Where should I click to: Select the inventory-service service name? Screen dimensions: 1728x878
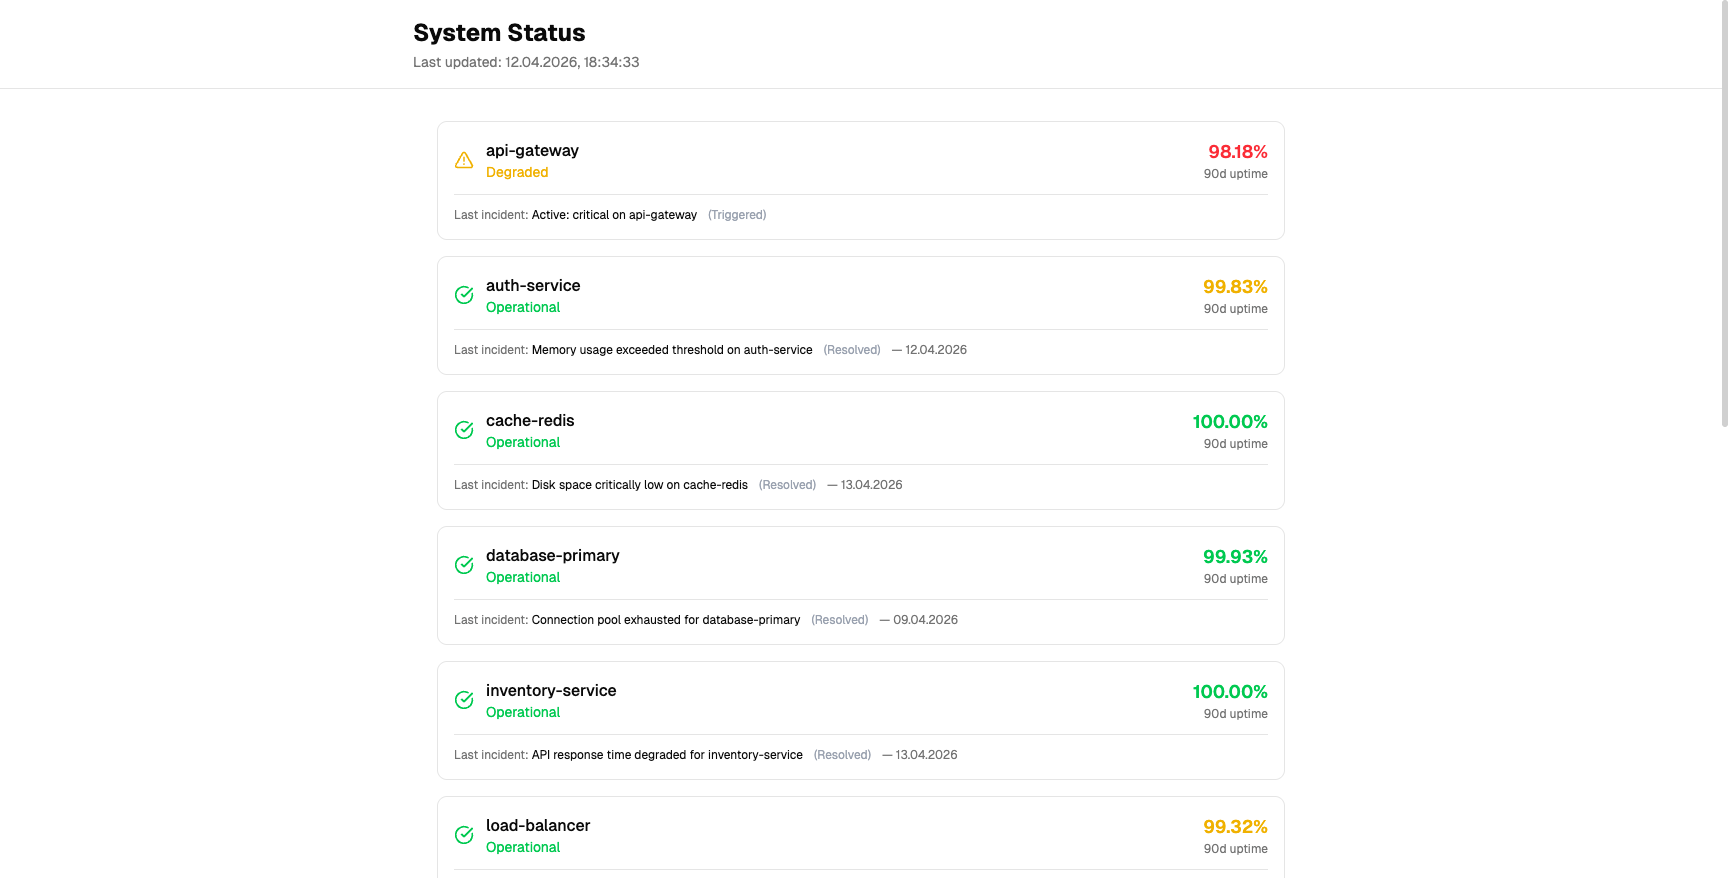click(x=551, y=690)
